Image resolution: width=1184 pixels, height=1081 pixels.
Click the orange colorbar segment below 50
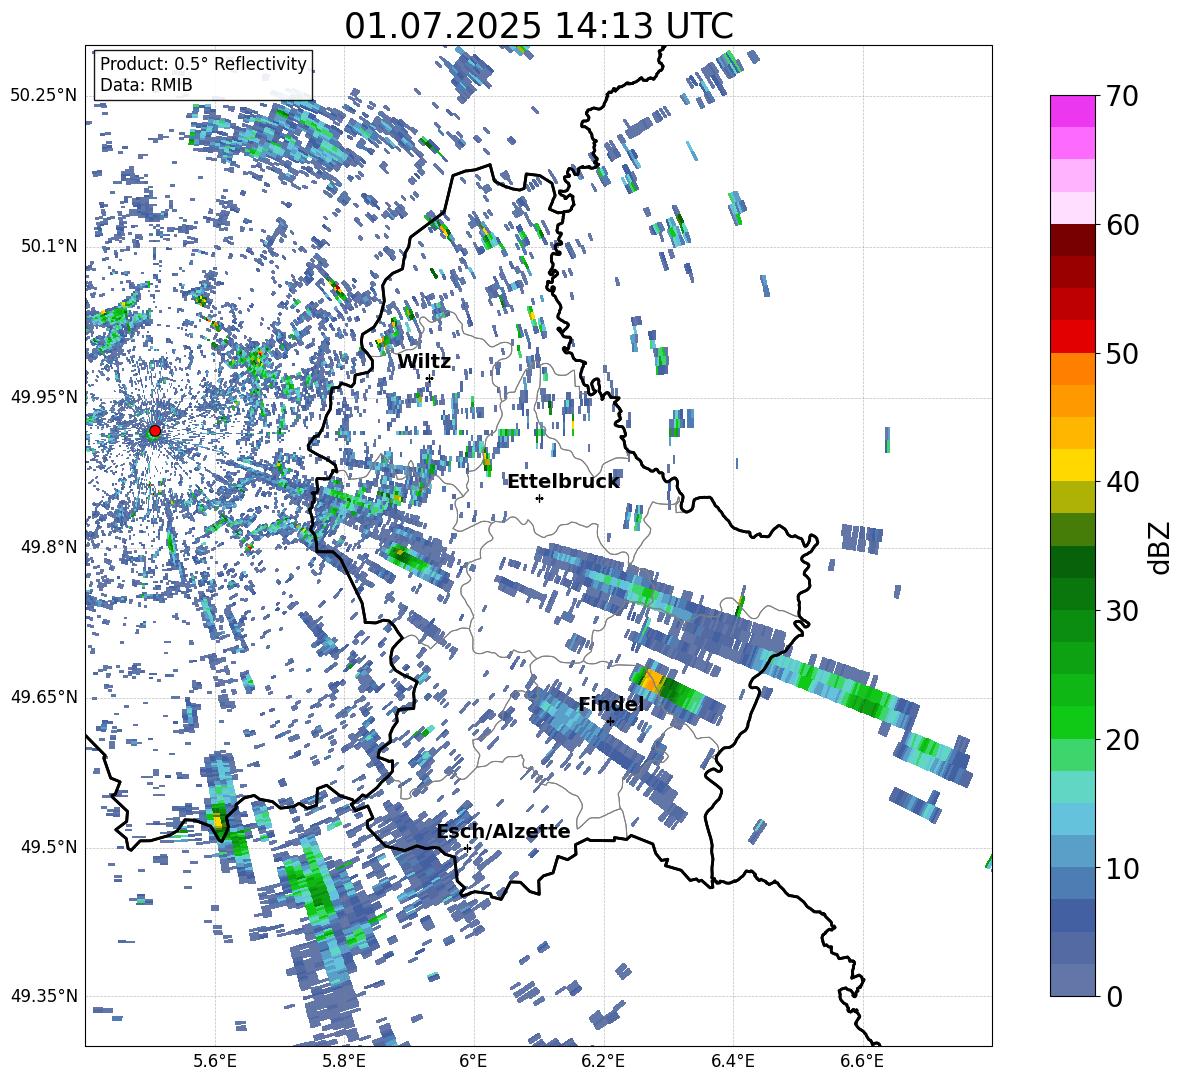[1072, 368]
